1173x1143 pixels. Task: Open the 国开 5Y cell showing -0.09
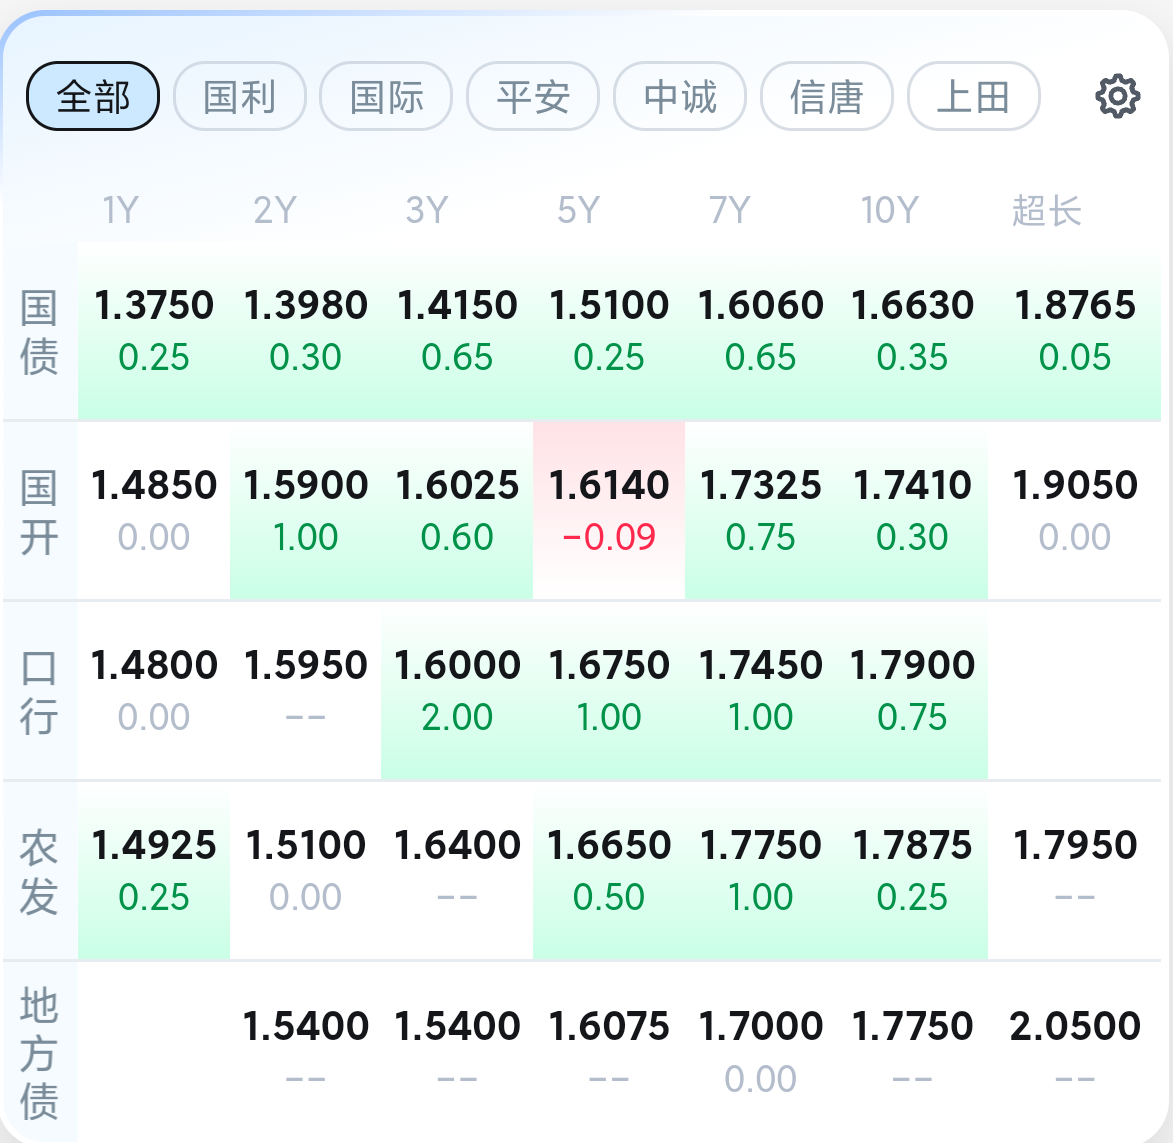[x=609, y=511]
